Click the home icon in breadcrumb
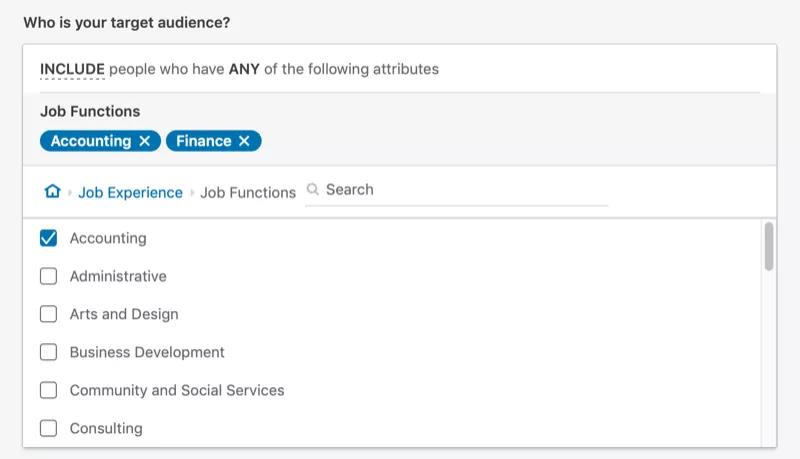This screenshot has width=800, height=459. (x=53, y=192)
